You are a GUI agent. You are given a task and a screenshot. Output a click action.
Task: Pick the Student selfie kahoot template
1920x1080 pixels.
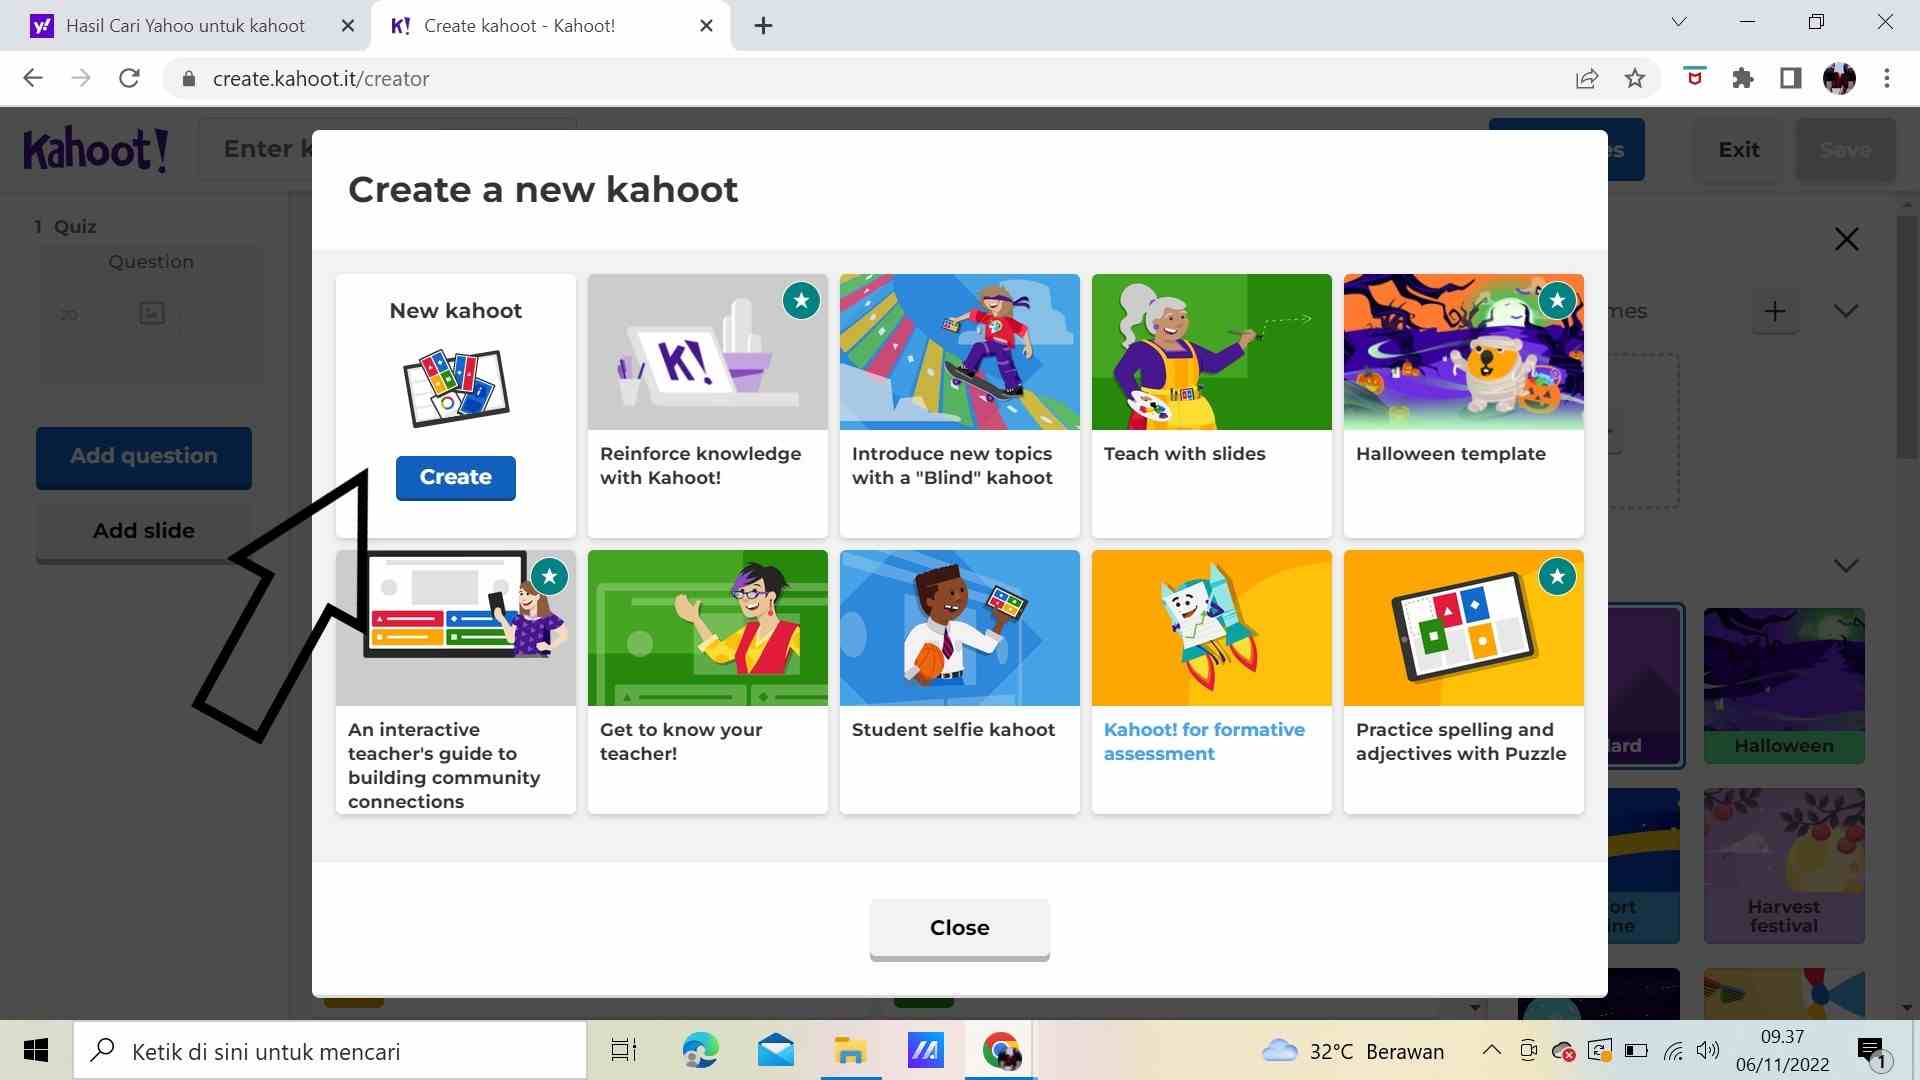tap(959, 681)
